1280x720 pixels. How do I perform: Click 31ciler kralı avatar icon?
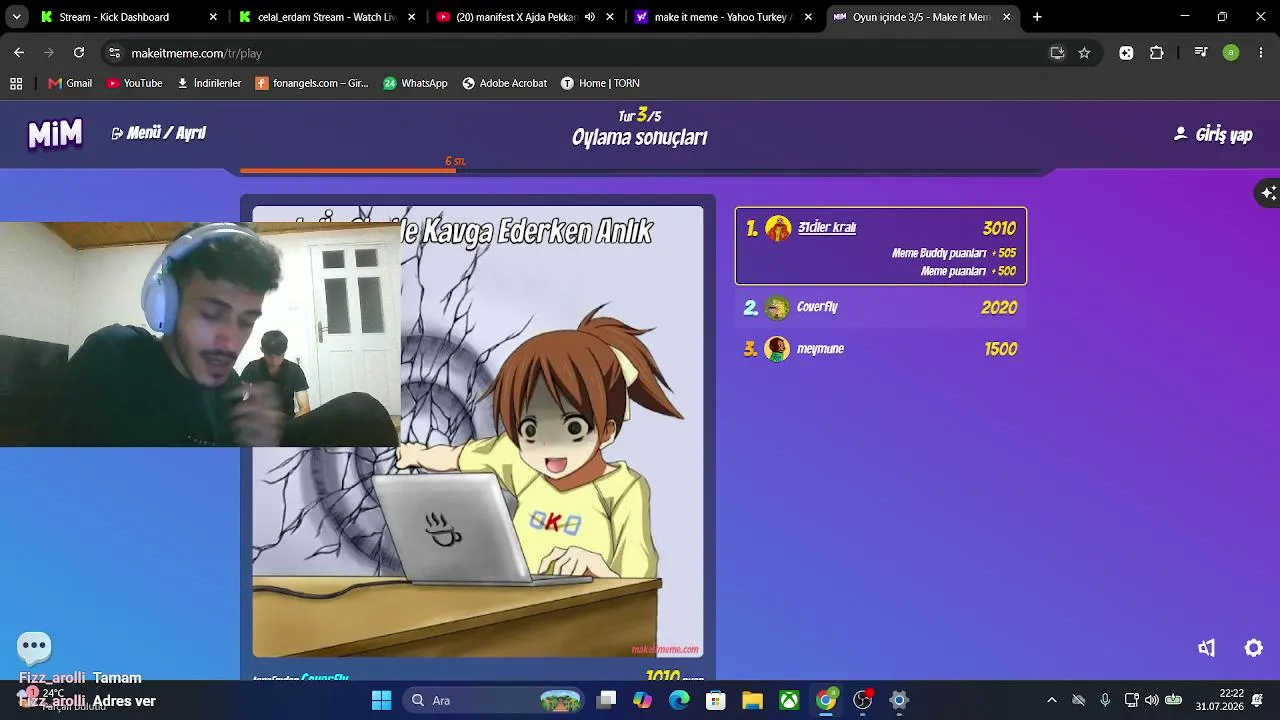[x=778, y=228]
